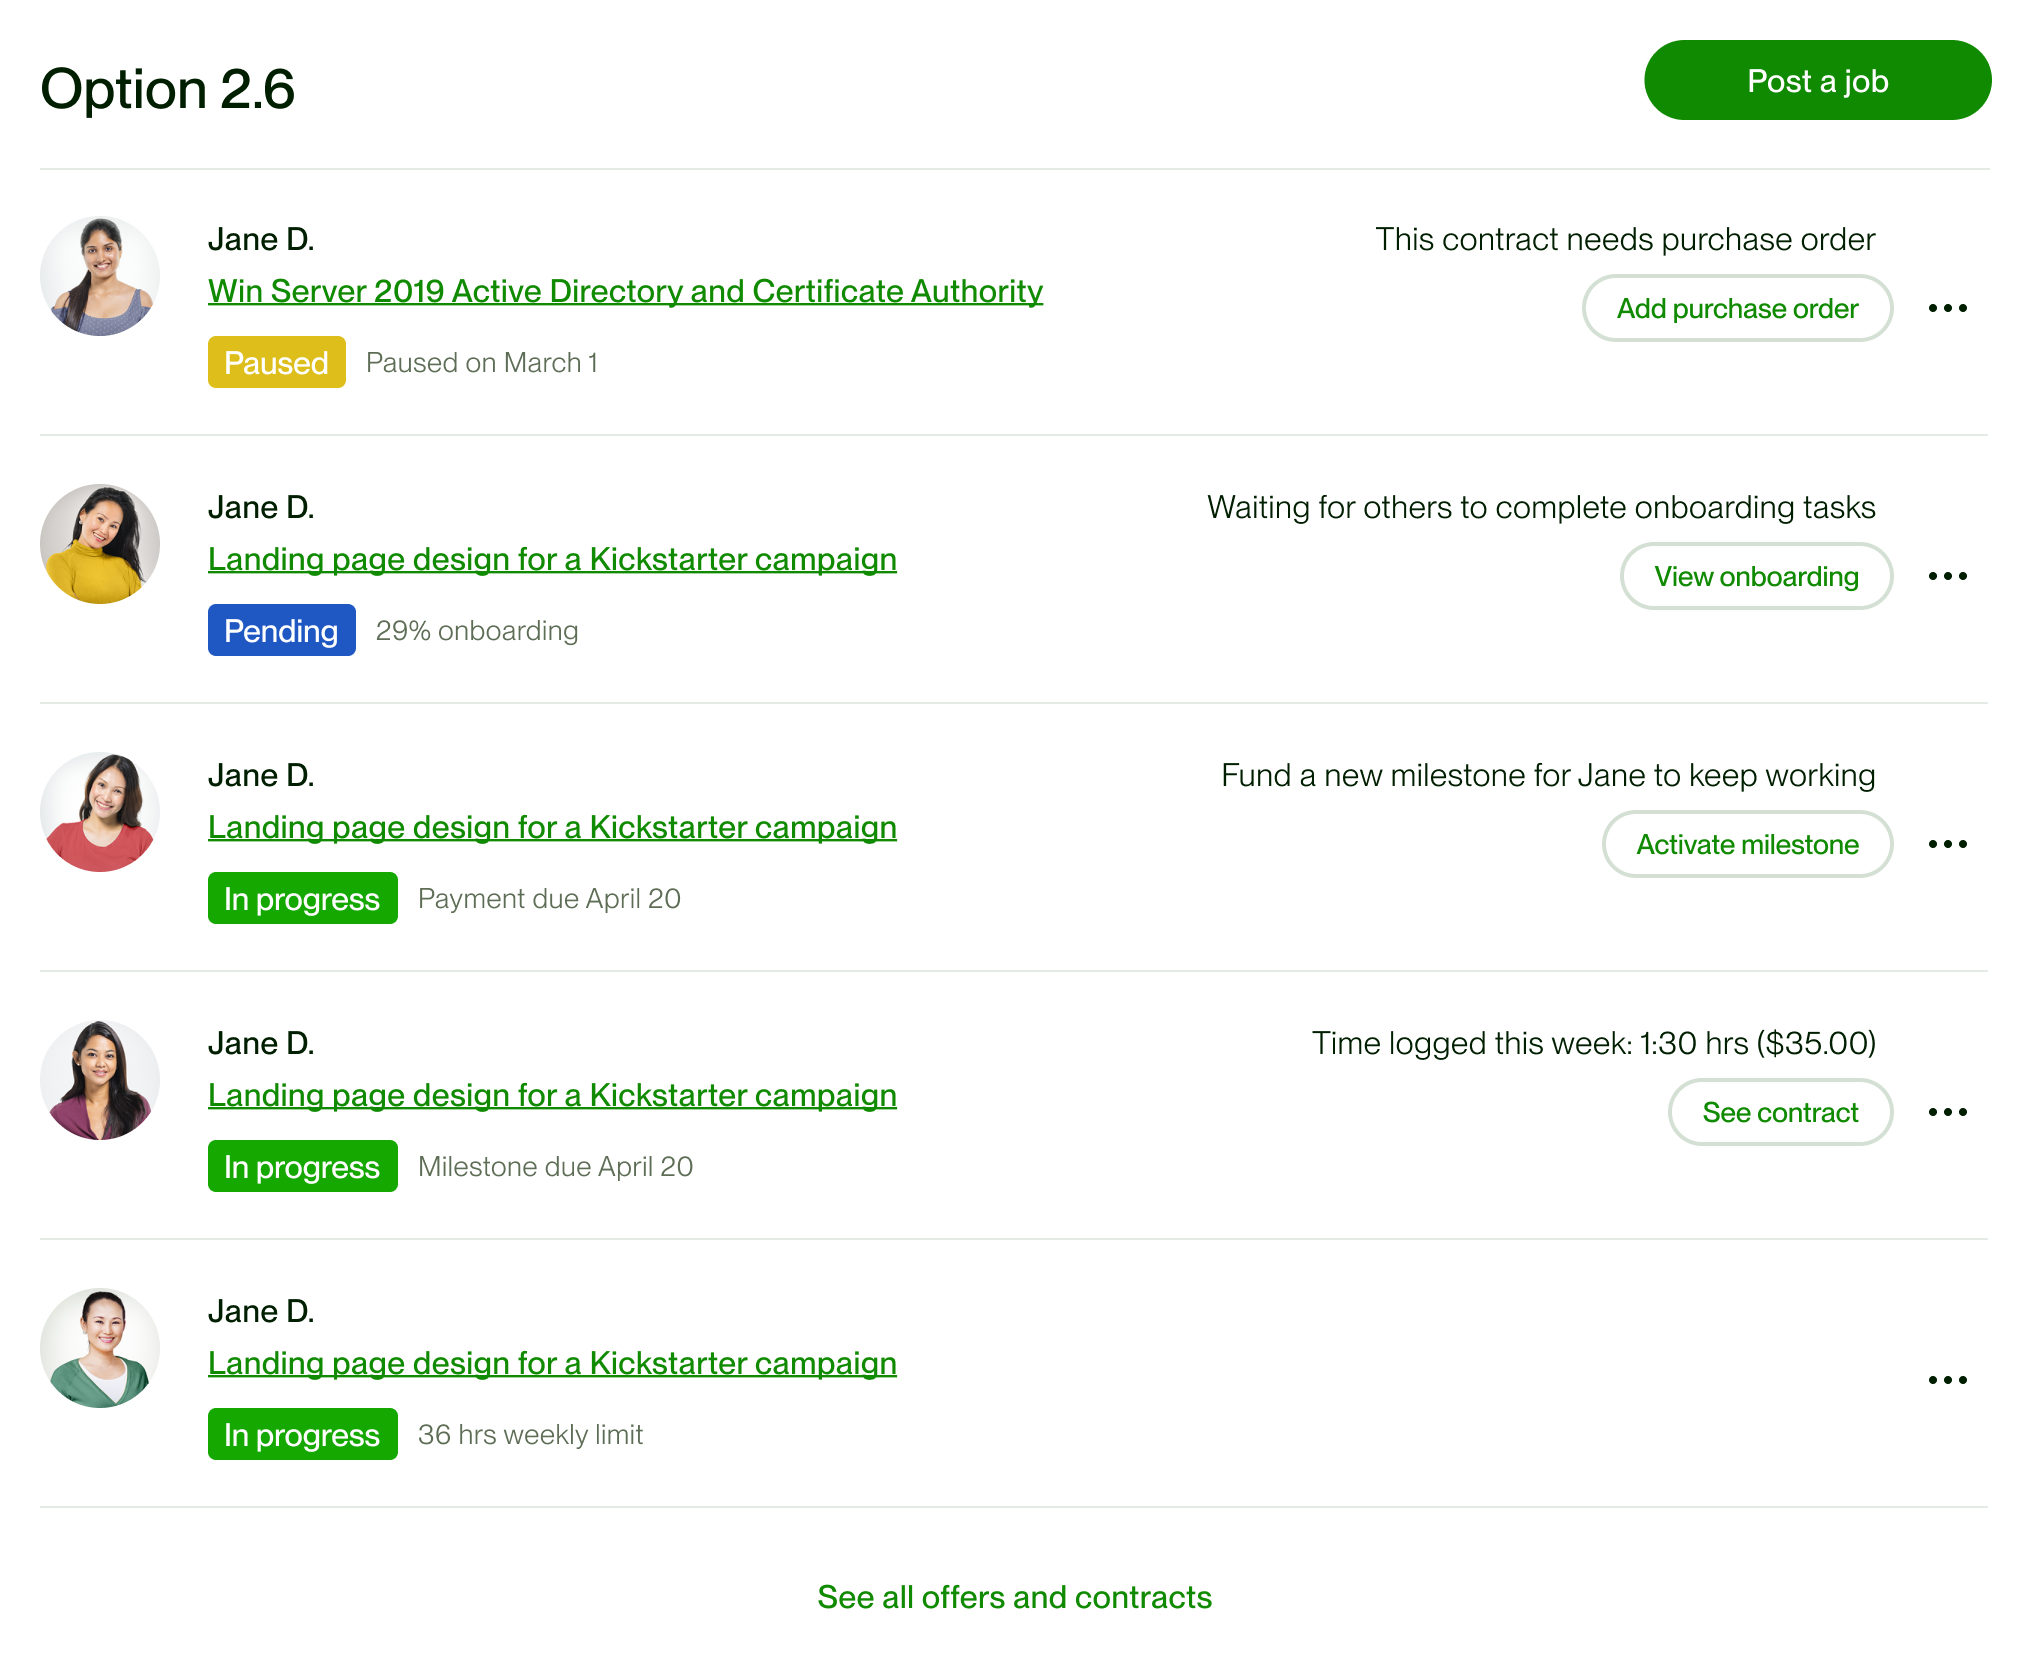The height and width of the screenshot is (1676, 2032).
Task: Click '36 hrs weekly limit' text
Action: coord(531,1434)
